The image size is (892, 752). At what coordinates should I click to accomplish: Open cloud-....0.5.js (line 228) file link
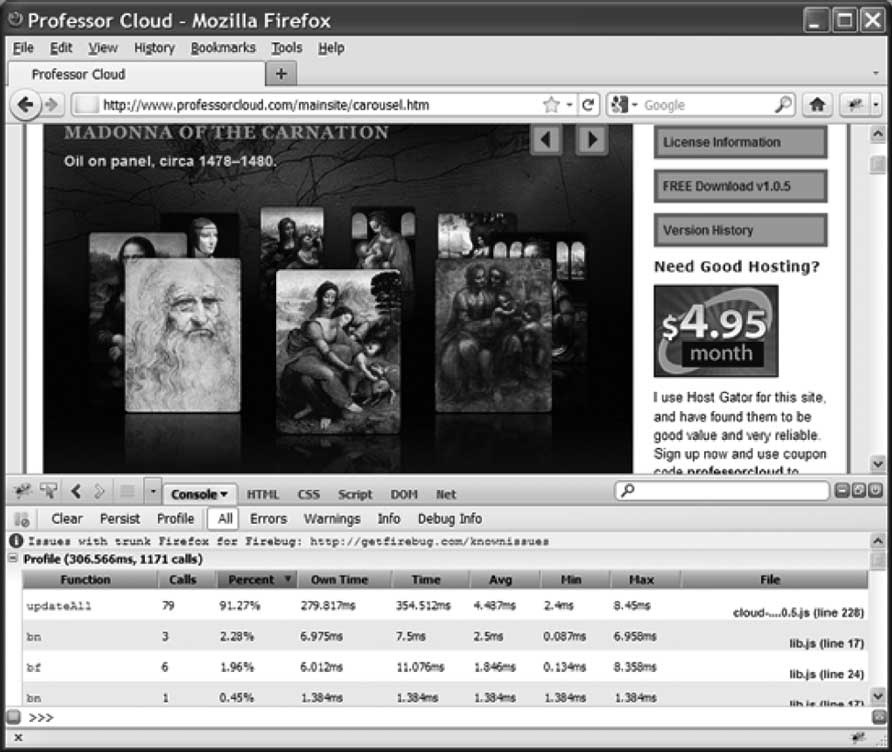(x=798, y=613)
